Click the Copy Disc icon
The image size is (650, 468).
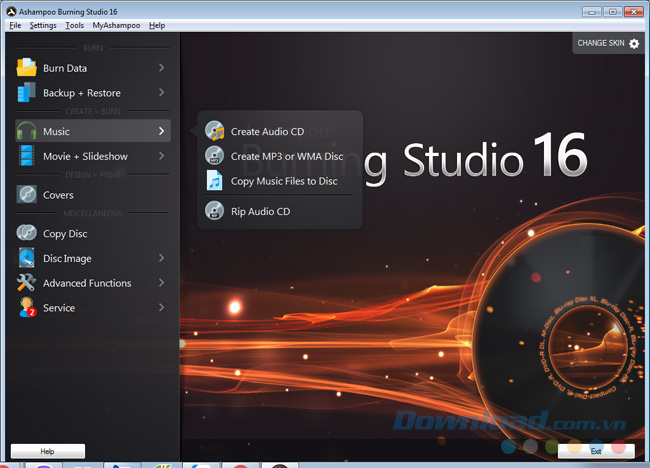click(x=26, y=234)
